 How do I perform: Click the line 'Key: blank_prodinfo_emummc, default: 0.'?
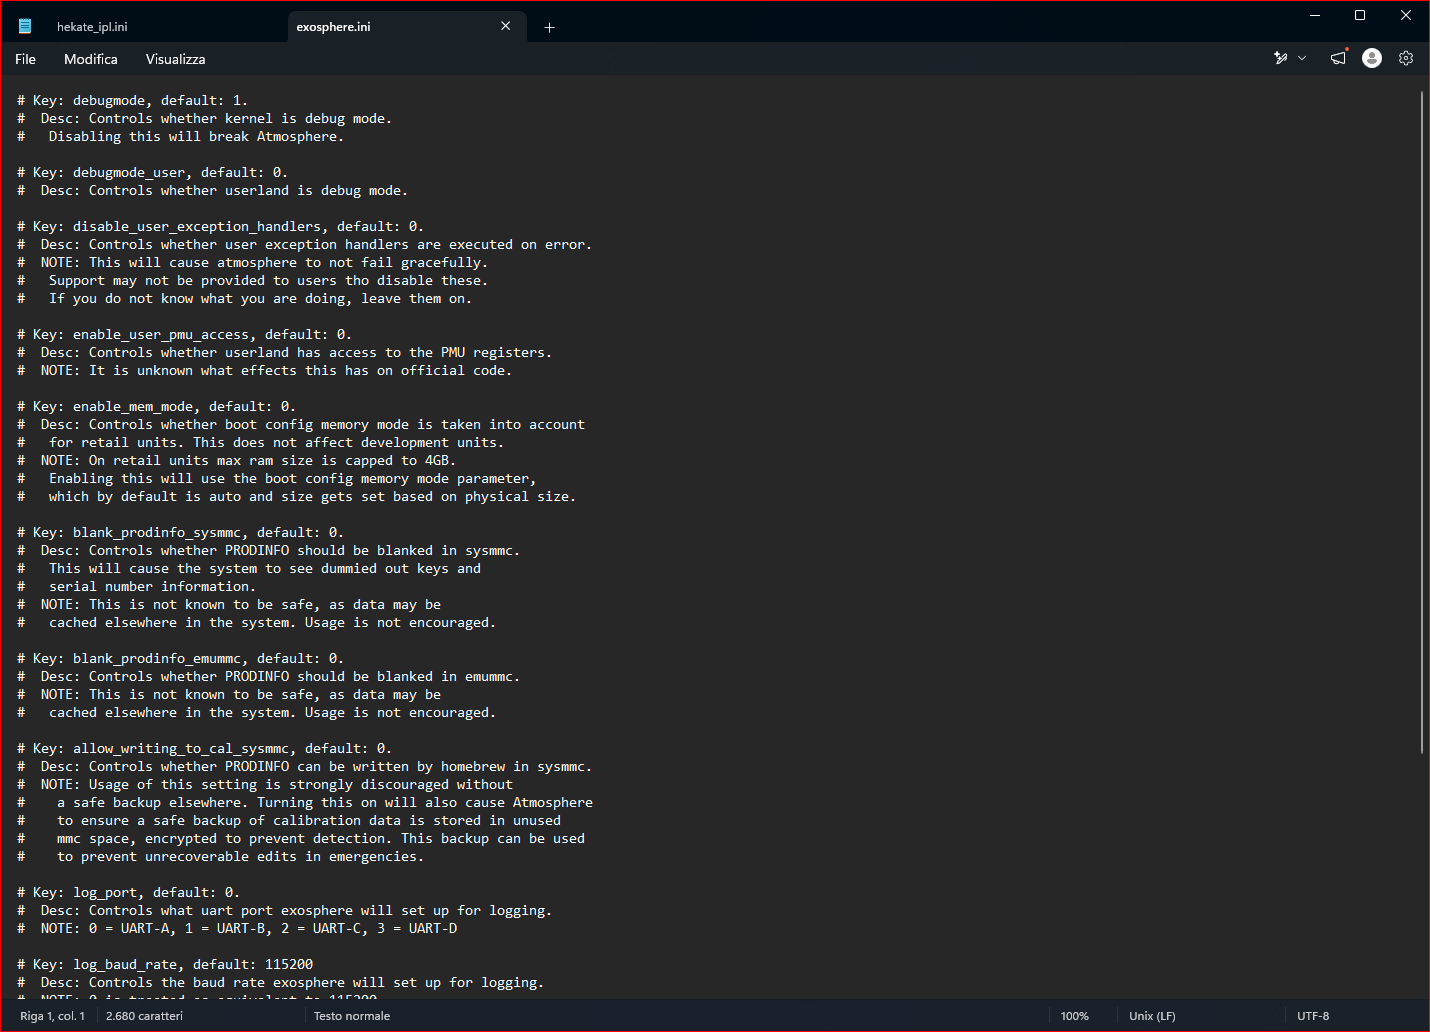point(180,659)
